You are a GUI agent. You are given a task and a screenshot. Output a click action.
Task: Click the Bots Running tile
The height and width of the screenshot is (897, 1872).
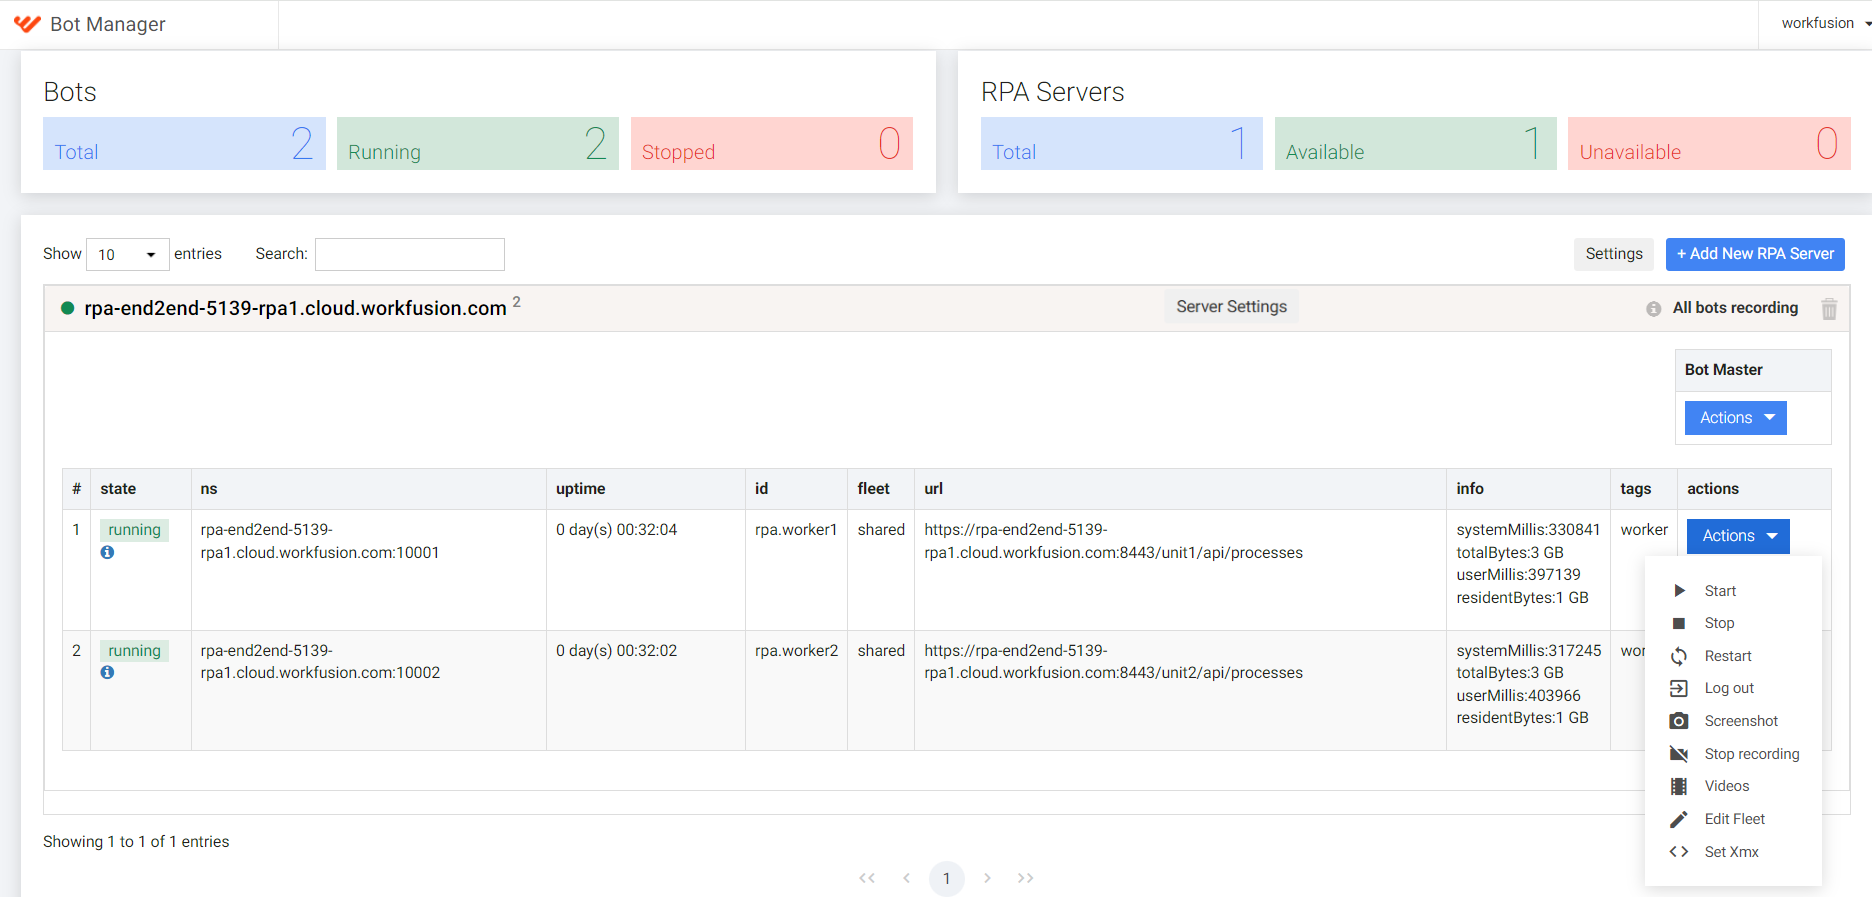click(478, 143)
